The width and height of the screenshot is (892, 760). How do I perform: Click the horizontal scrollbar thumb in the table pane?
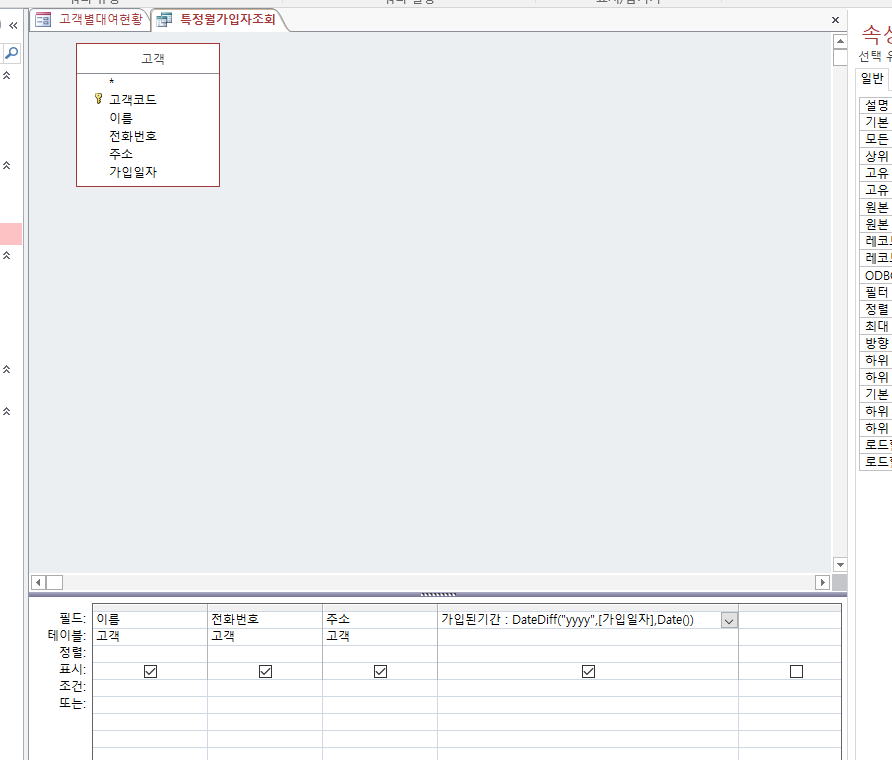(x=55, y=582)
